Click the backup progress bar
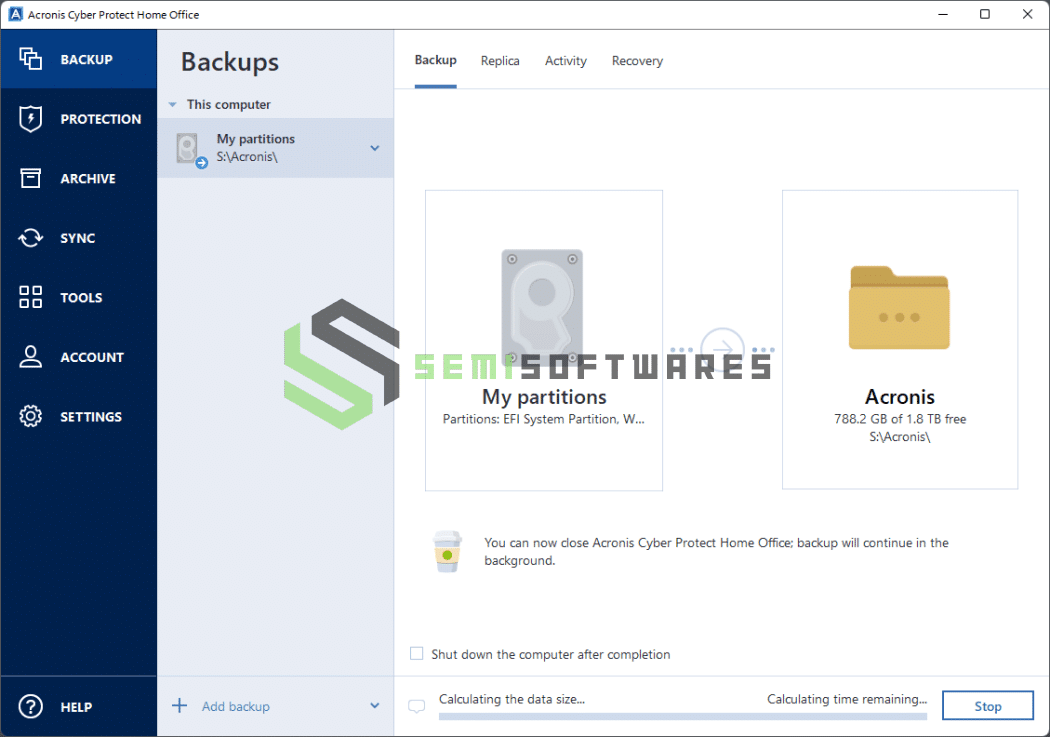1050x737 pixels. tap(682, 716)
